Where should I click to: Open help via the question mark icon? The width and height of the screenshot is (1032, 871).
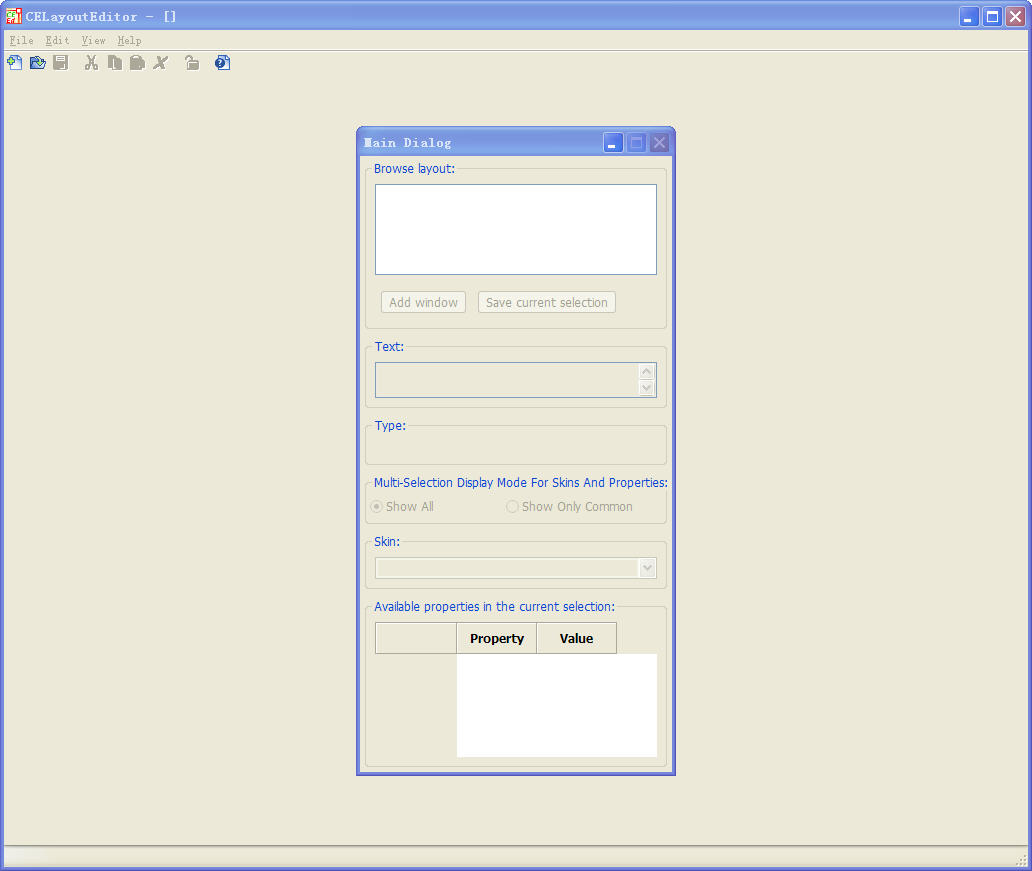point(222,63)
